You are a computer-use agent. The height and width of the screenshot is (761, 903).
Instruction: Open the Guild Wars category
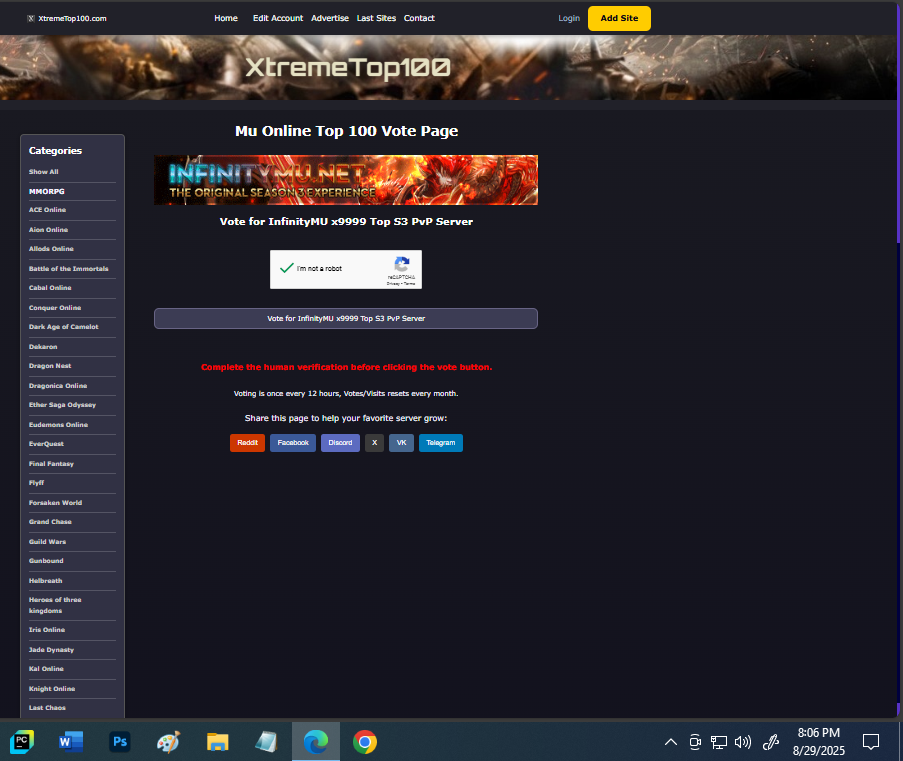(x=47, y=542)
